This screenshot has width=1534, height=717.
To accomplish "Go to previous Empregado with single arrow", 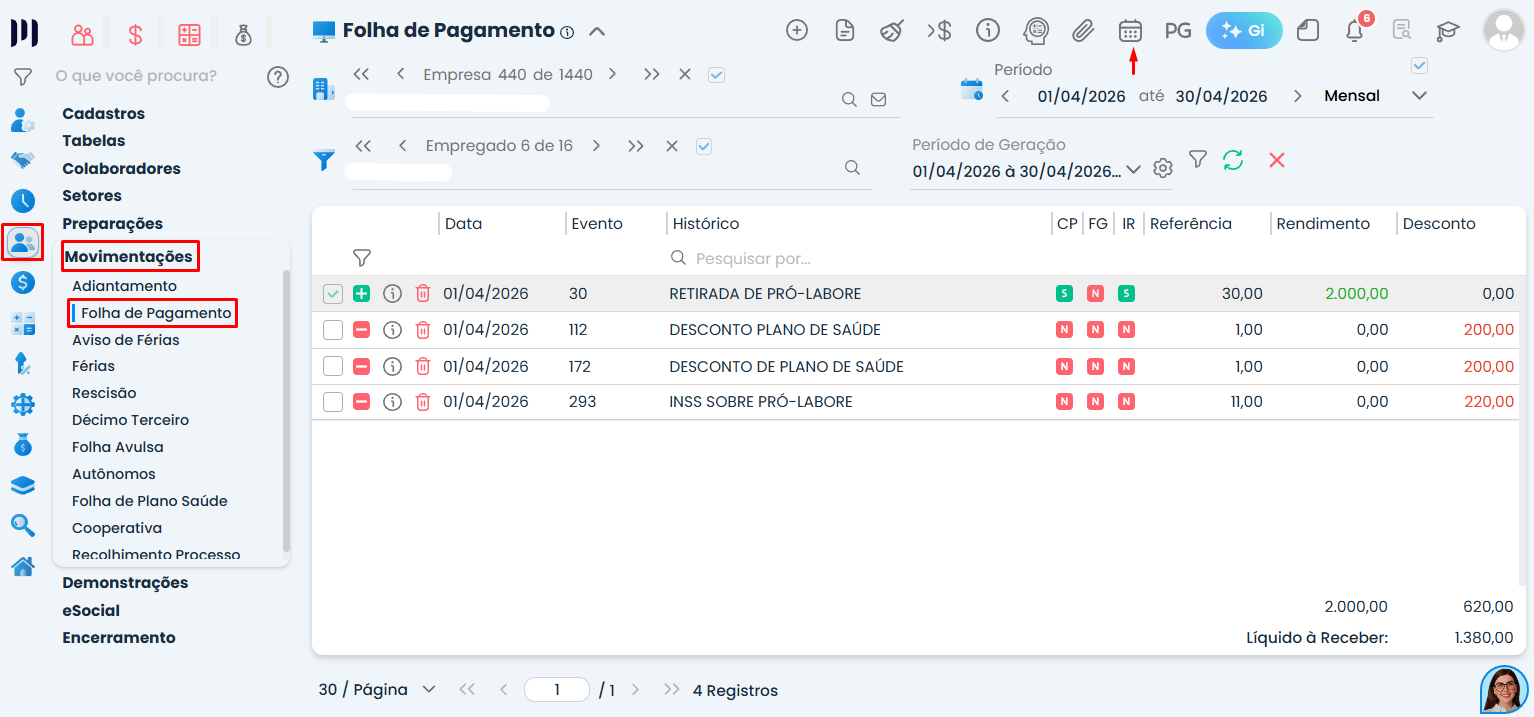I will pos(402,146).
